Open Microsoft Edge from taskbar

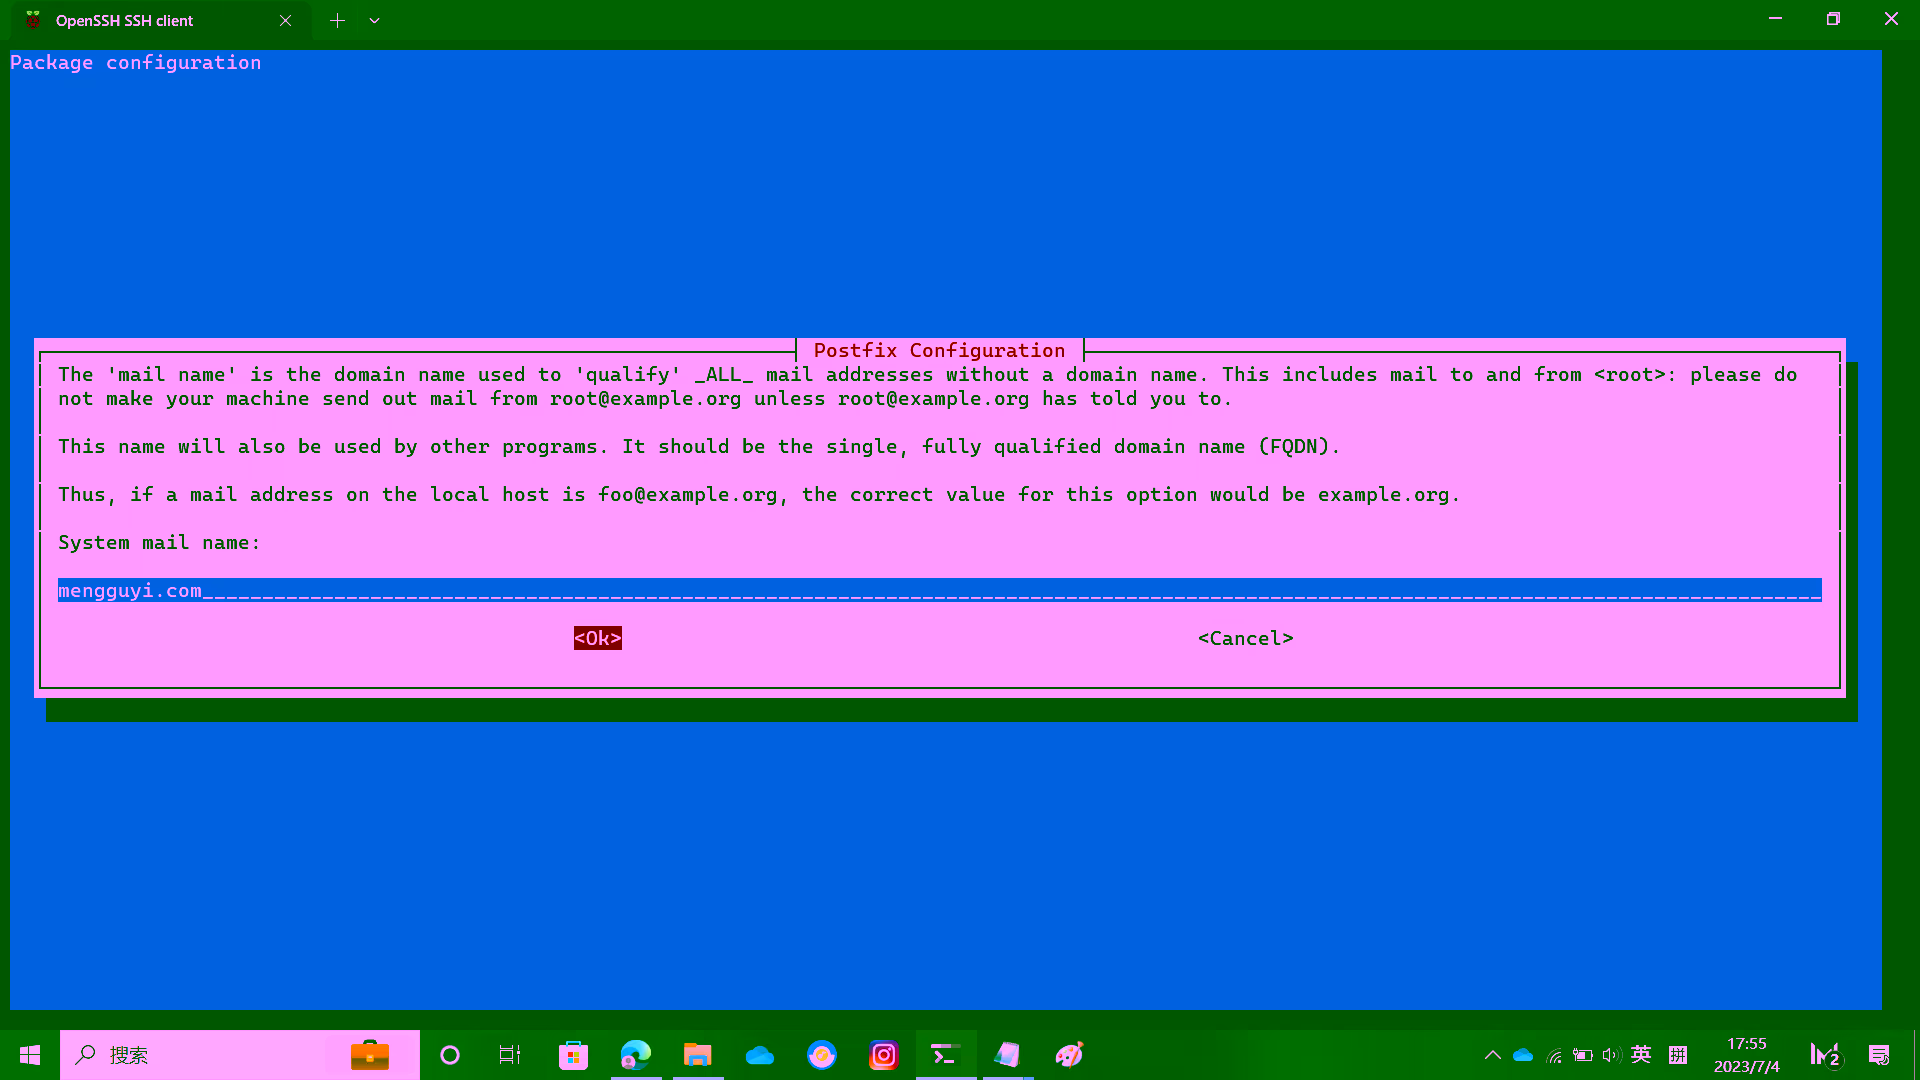pyautogui.click(x=636, y=1055)
